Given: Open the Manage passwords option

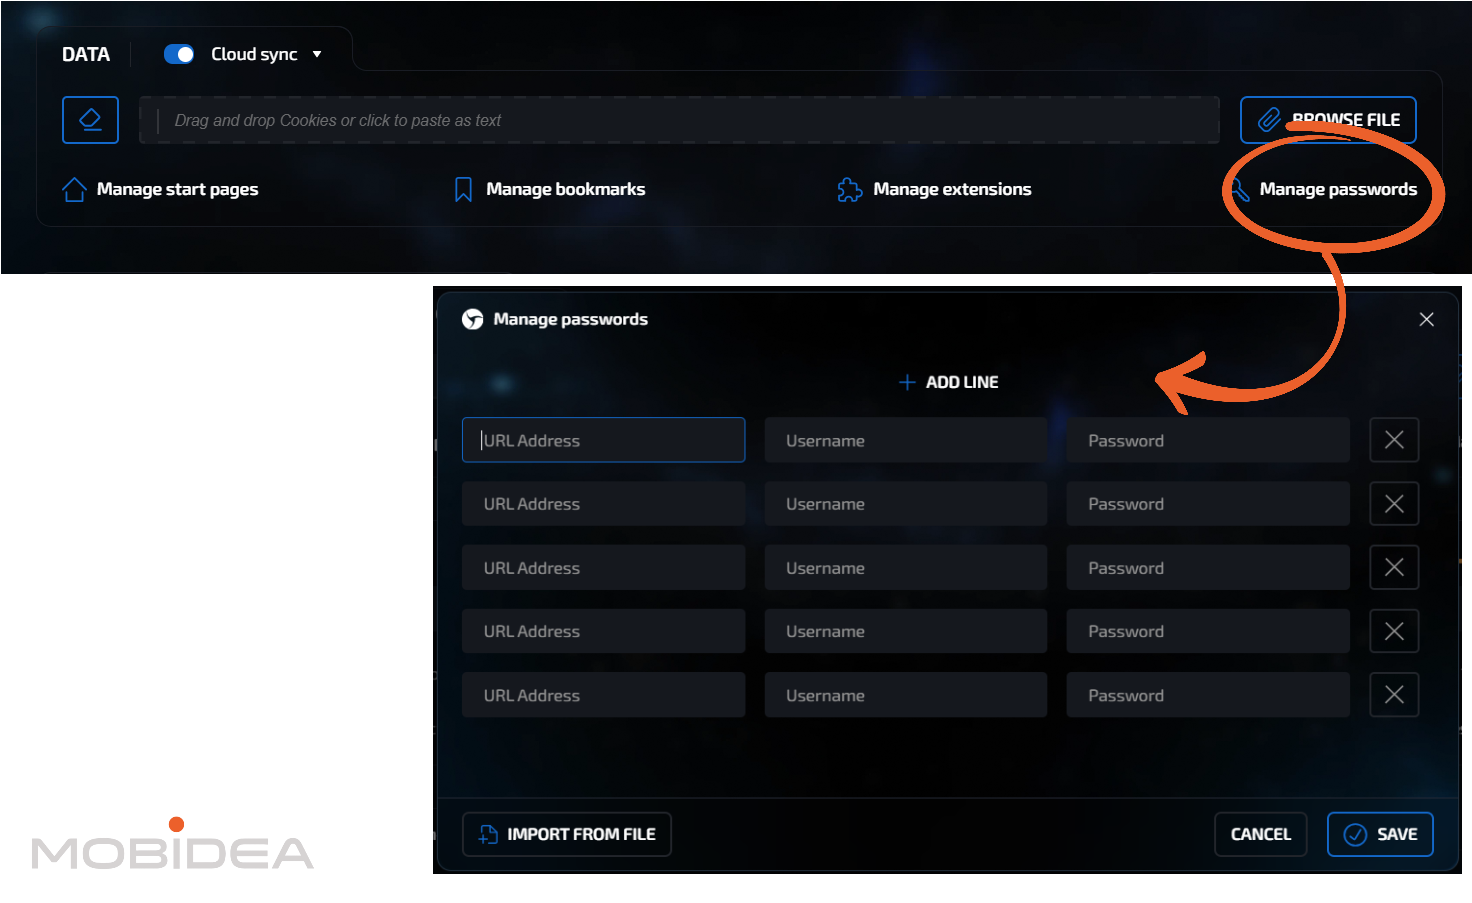Looking at the screenshot, I should (1336, 189).
